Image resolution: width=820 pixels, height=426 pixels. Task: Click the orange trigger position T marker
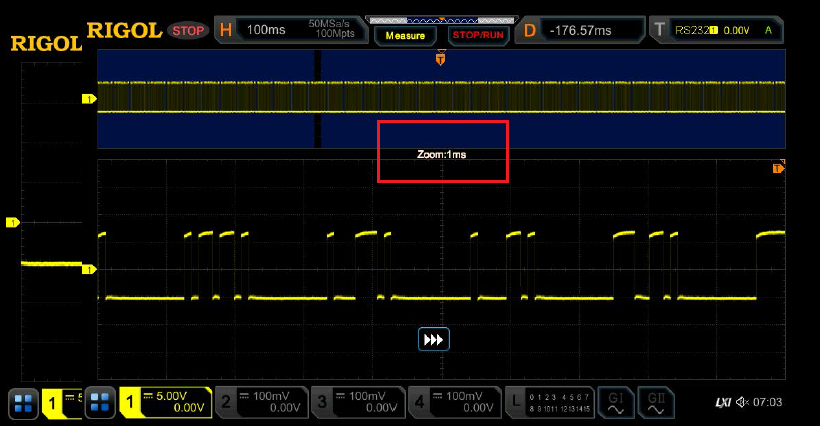(440, 60)
